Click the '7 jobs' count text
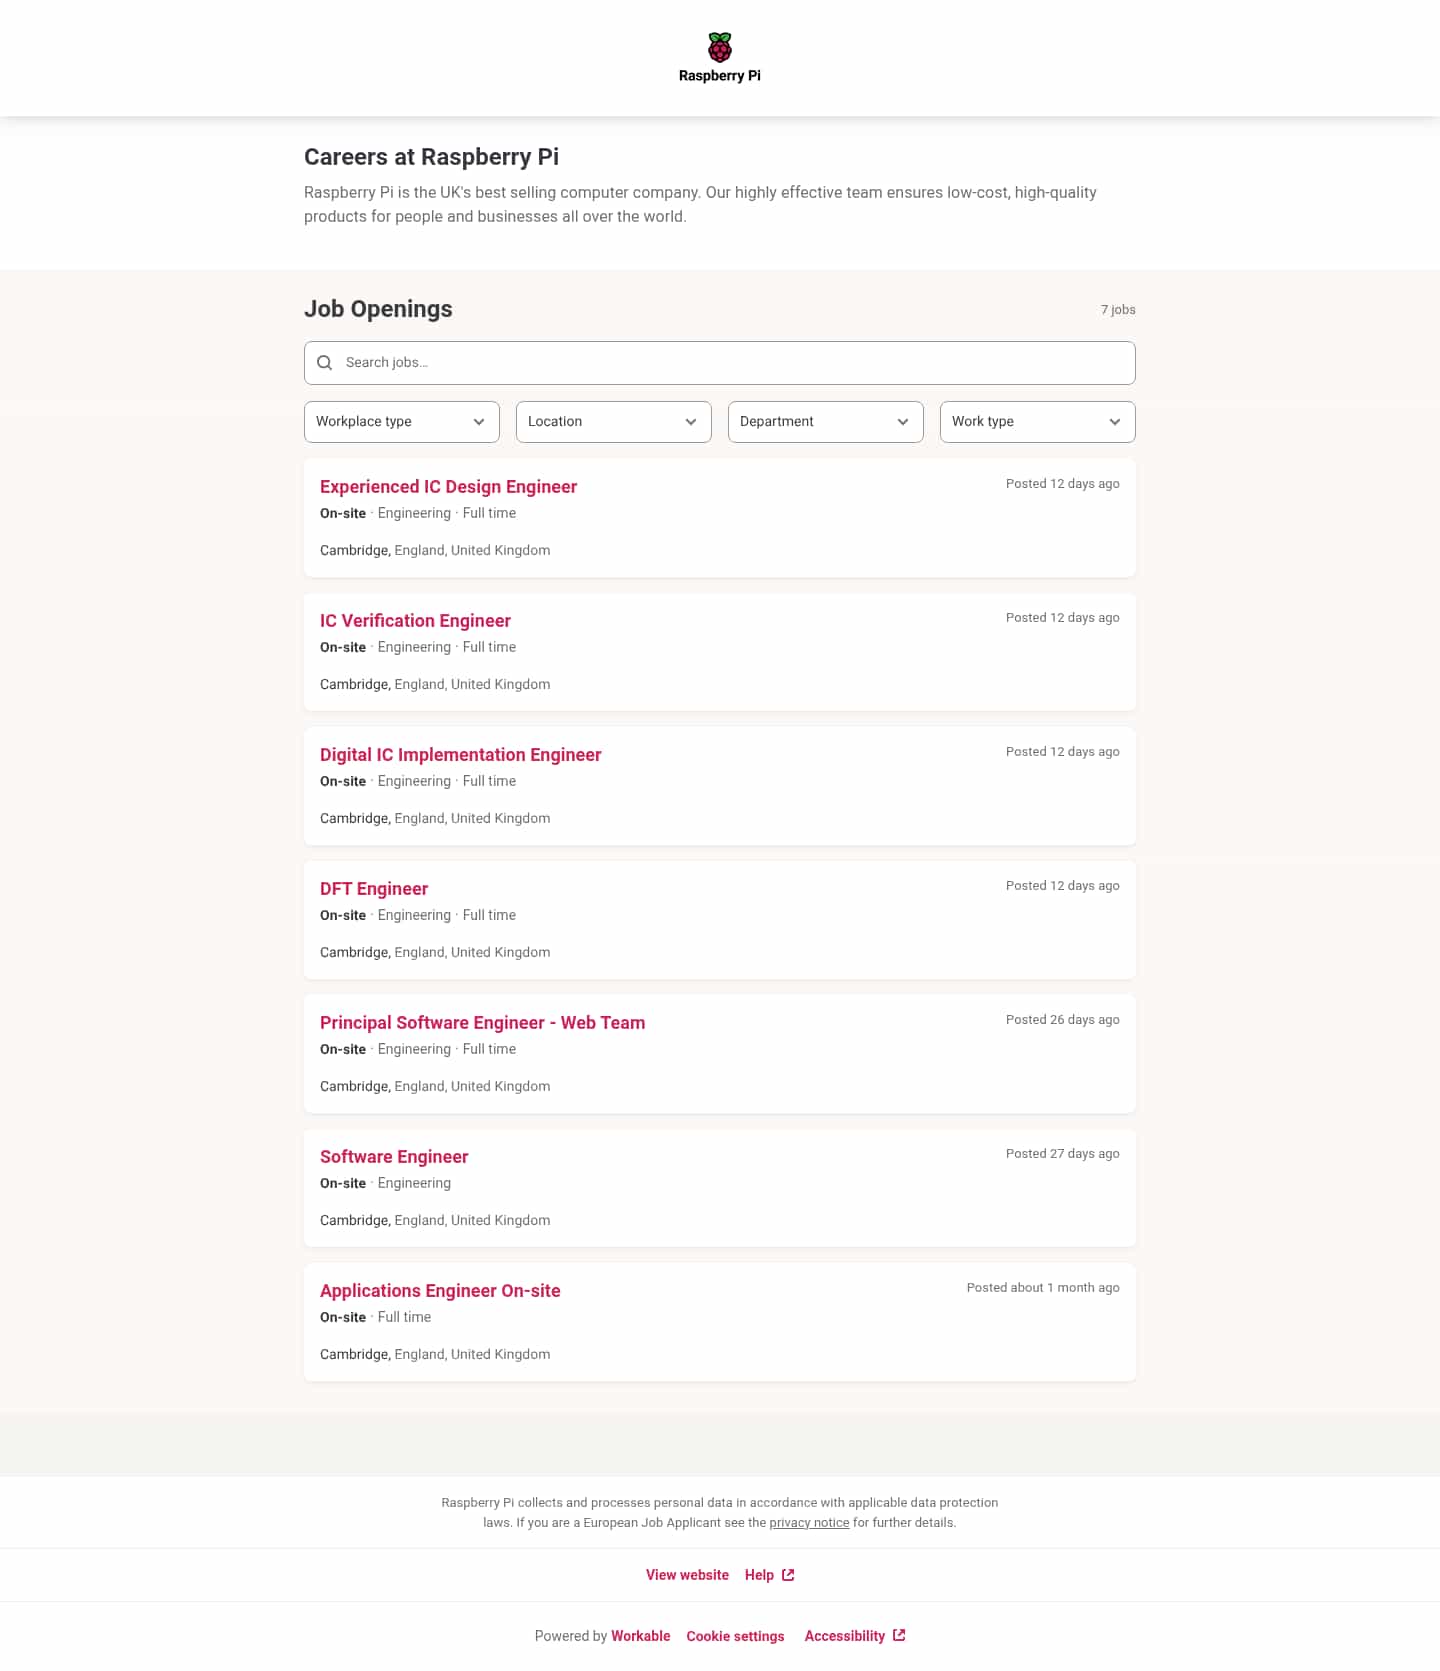The width and height of the screenshot is (1440, 1671). tap(1118, 310)
